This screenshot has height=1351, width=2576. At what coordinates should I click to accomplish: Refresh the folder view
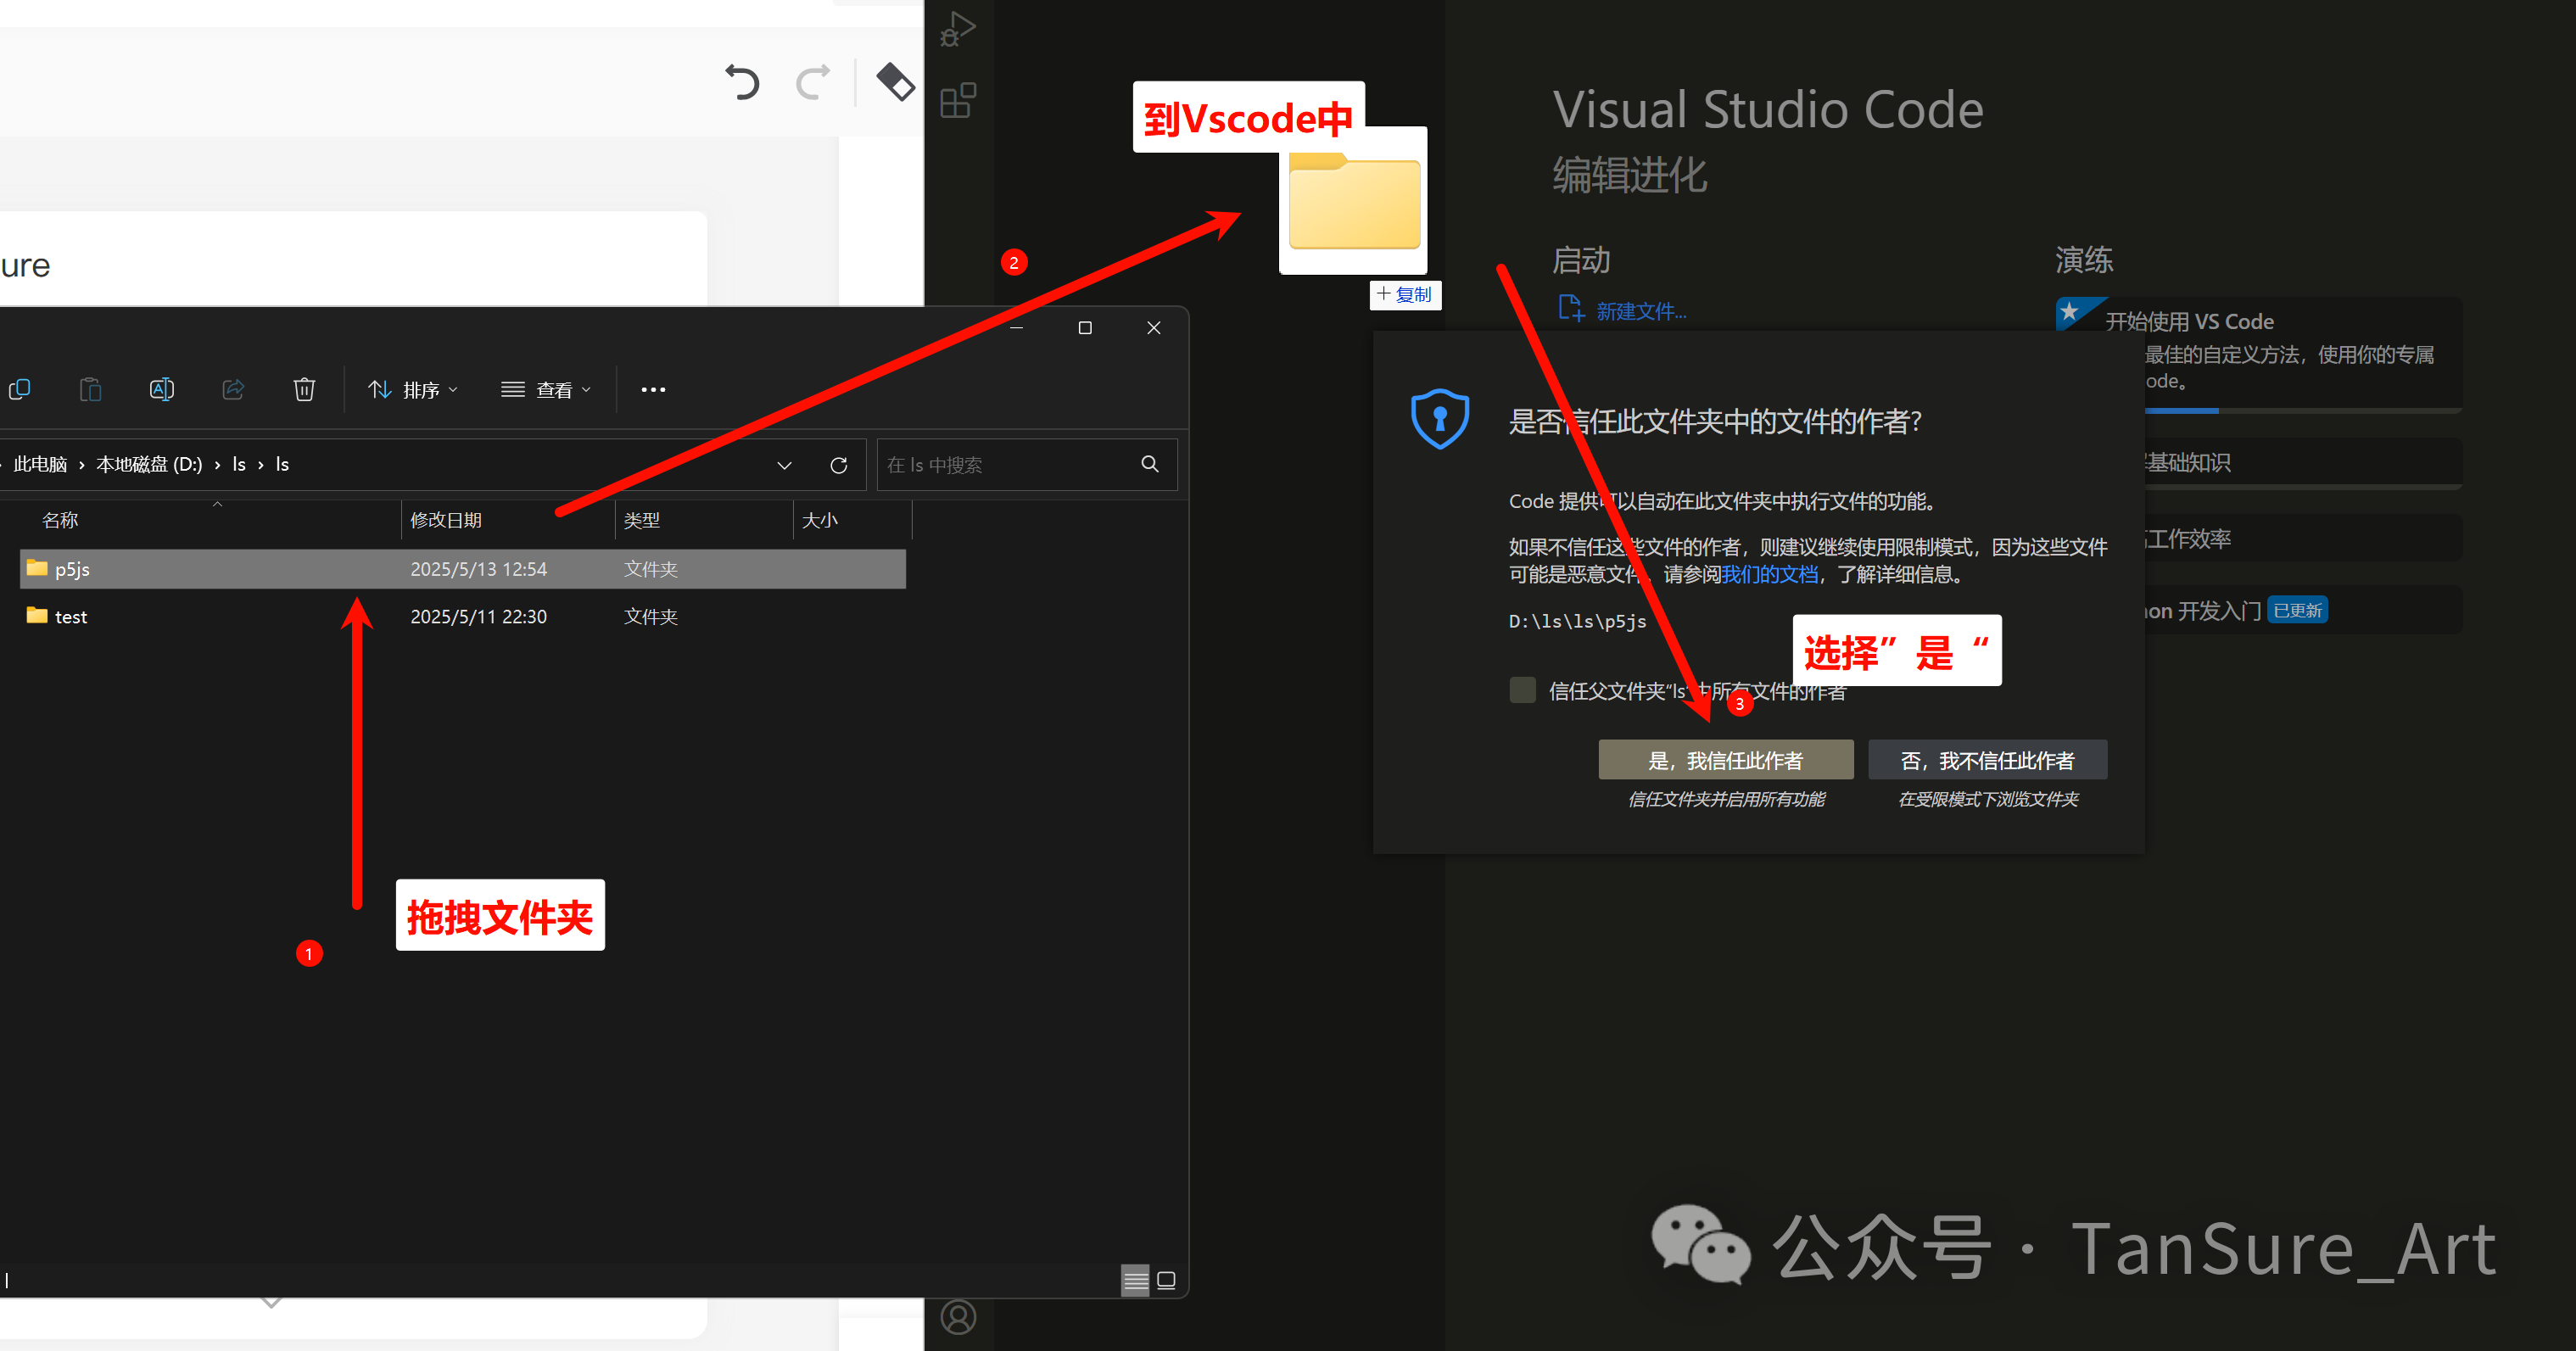click(839, 465)
